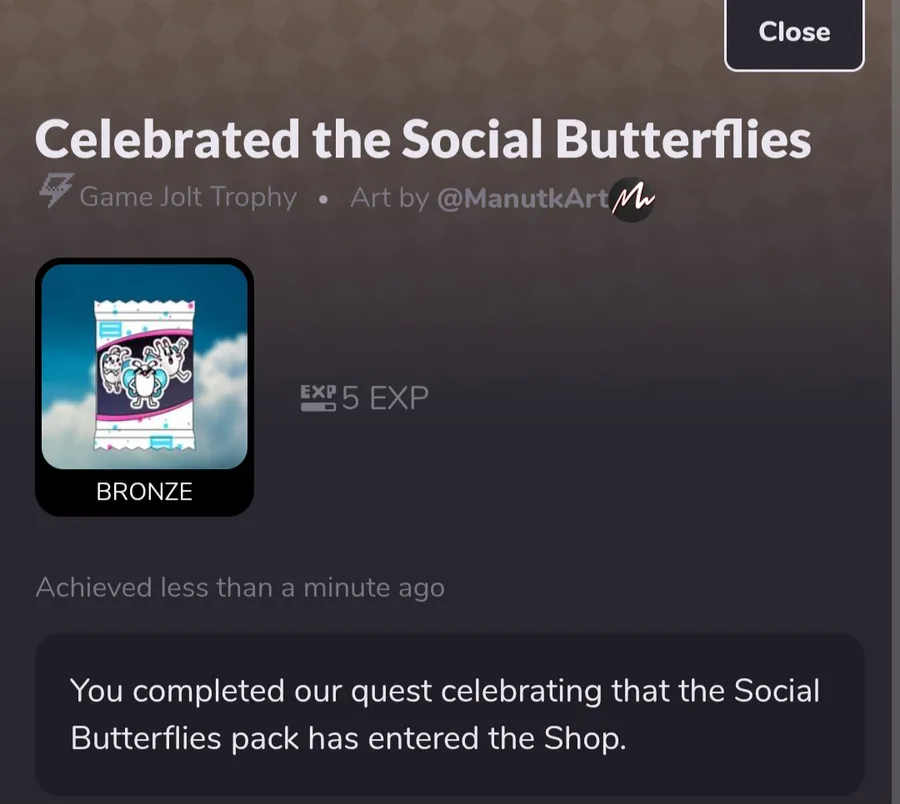Close the trophy details popup
This screenshot has width=900, height=804.
(x=794, y=33)
